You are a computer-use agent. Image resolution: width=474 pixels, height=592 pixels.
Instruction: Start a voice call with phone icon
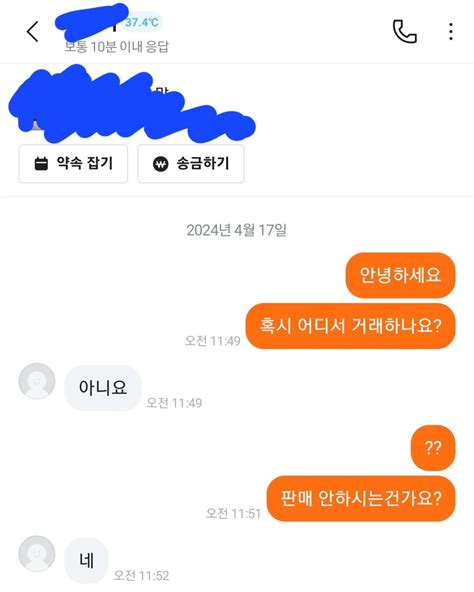pyautogui.click(x=405, y=31)
